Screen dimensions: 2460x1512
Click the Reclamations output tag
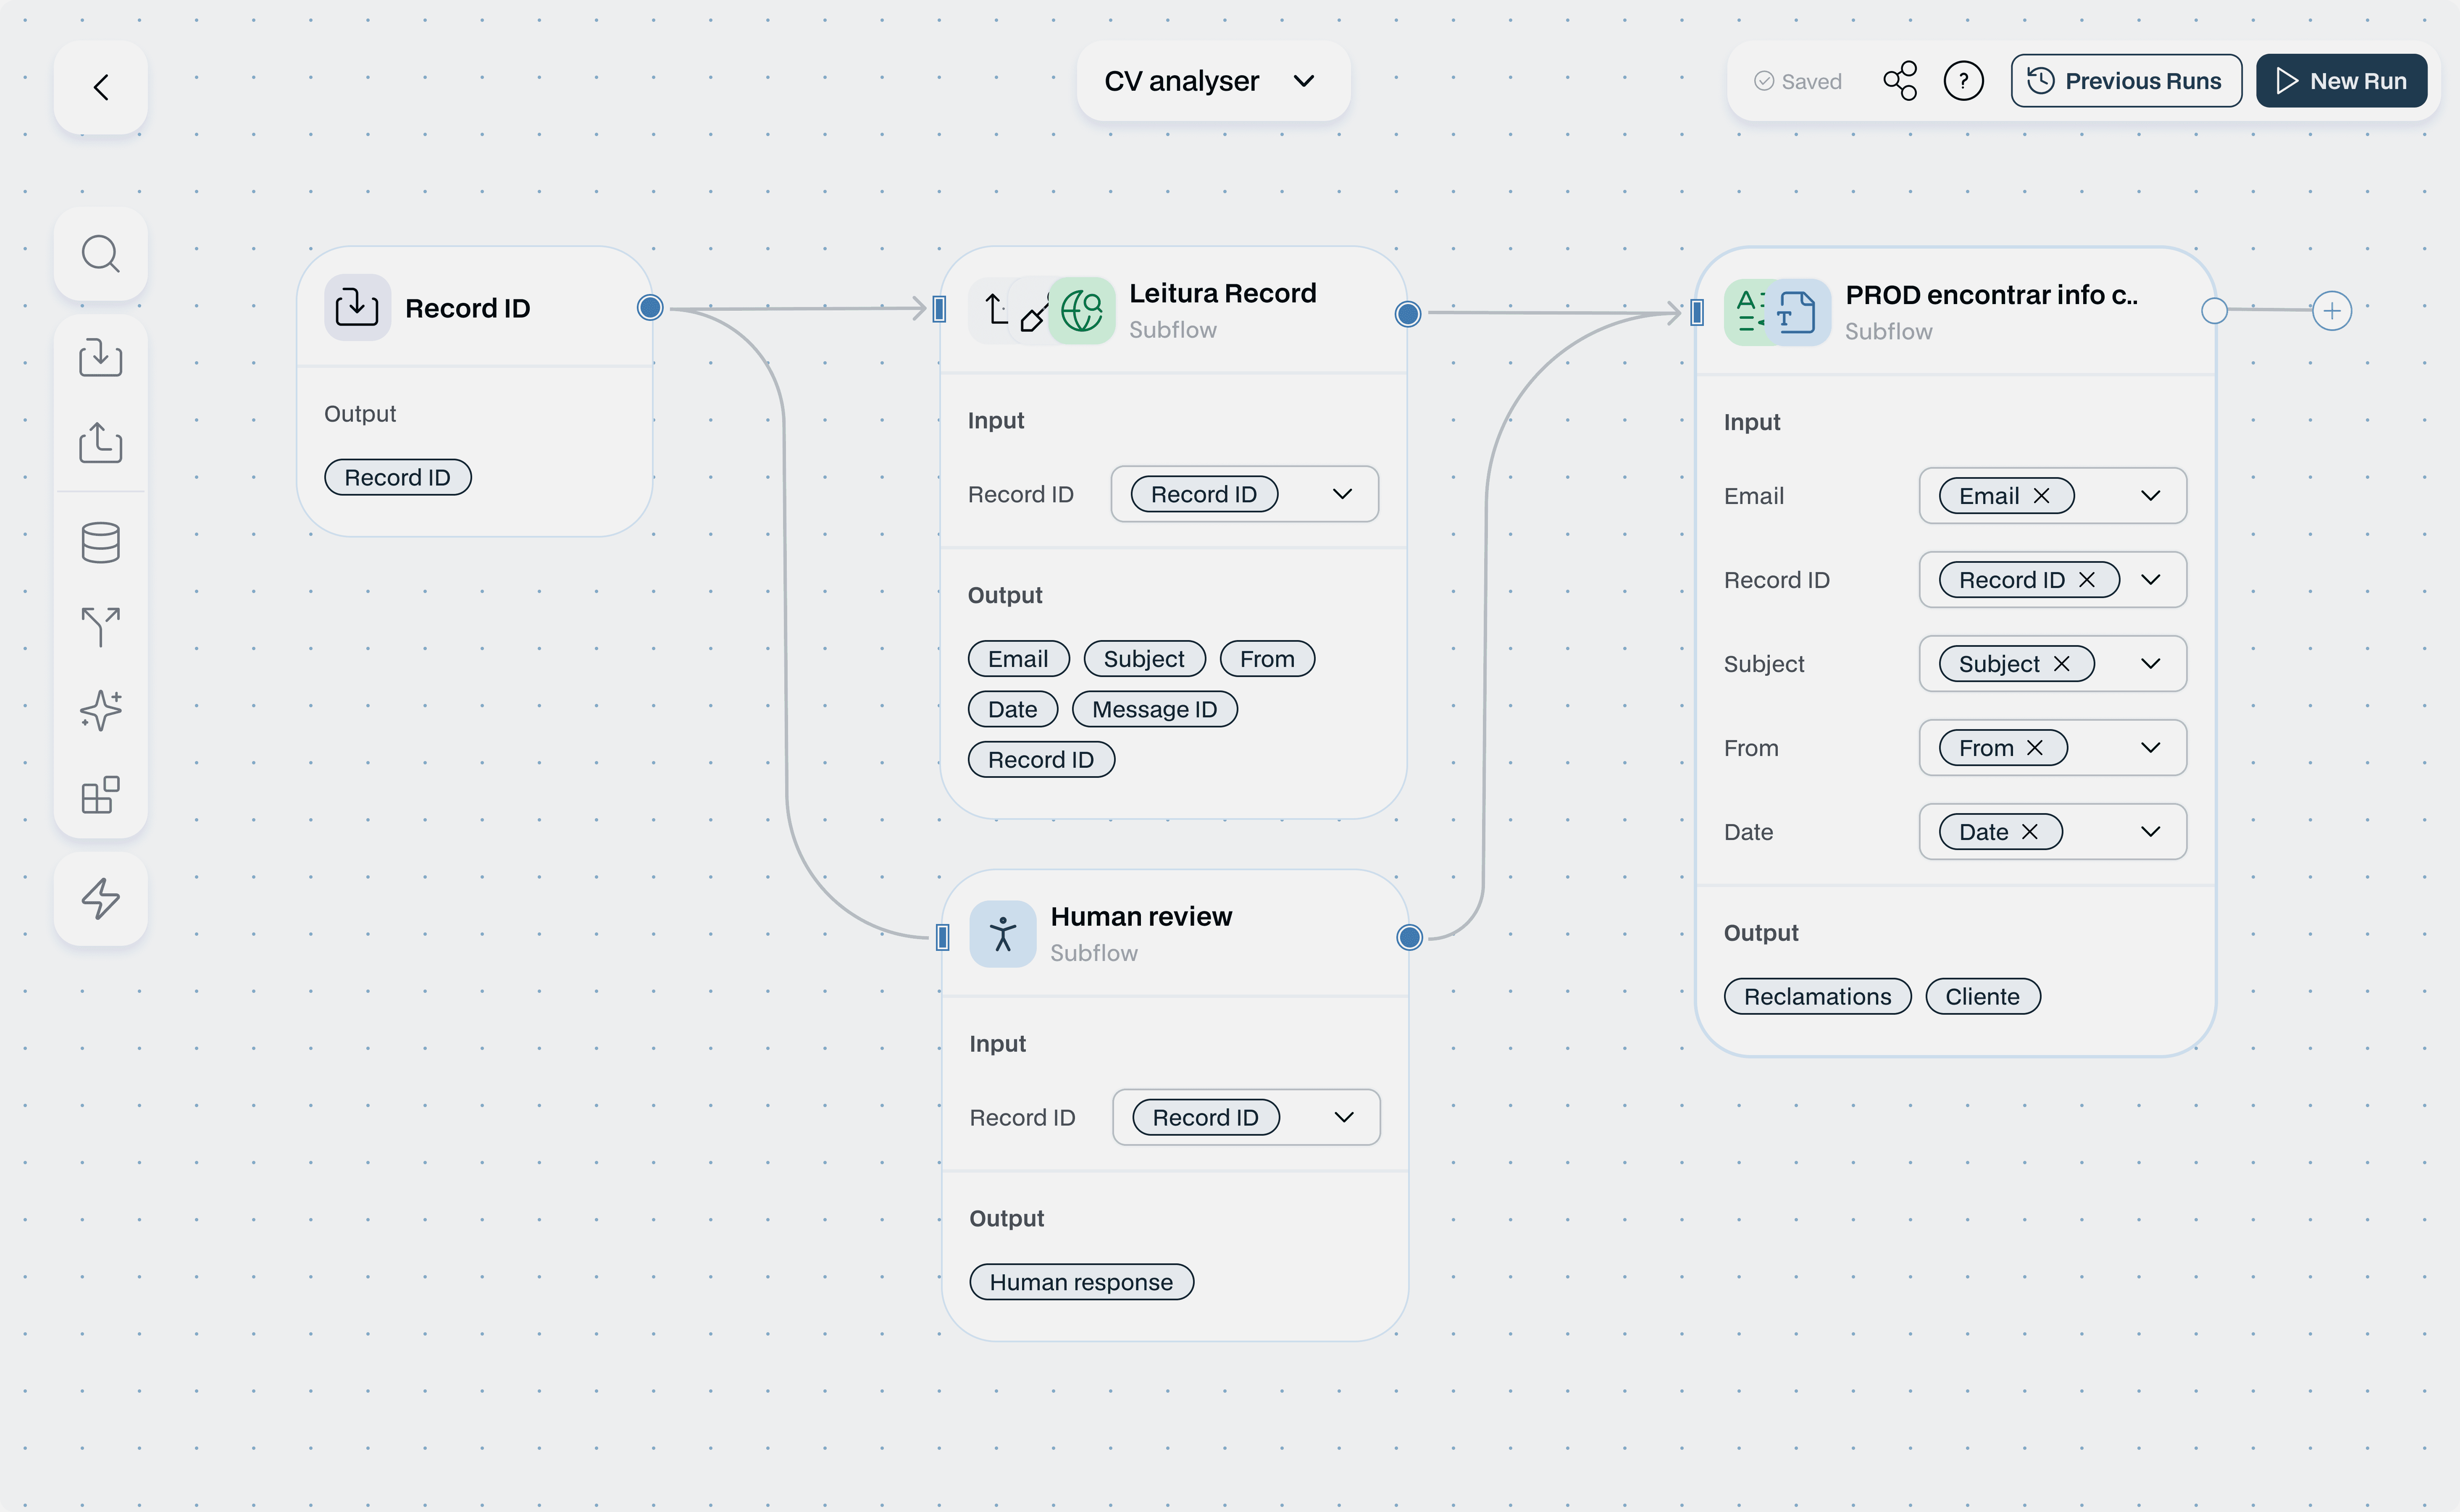tap(1818, 997)
